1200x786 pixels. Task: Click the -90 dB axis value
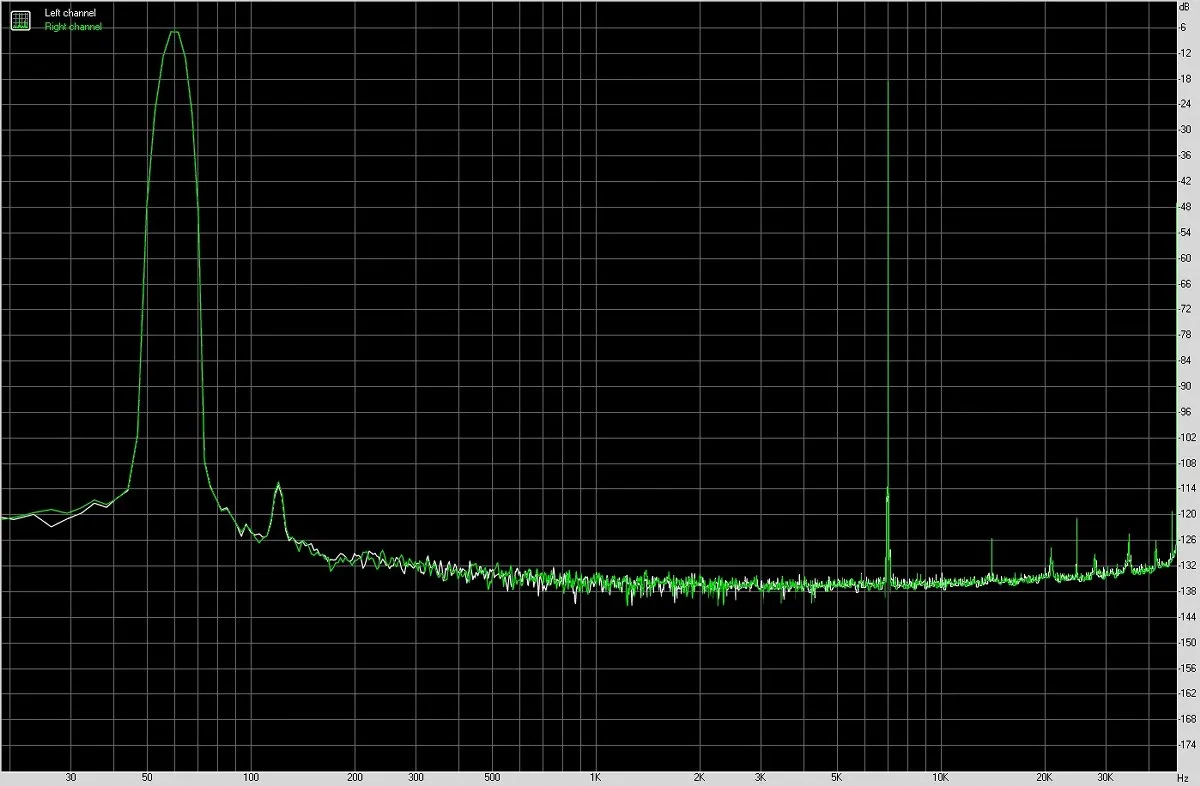(1186, 386)
